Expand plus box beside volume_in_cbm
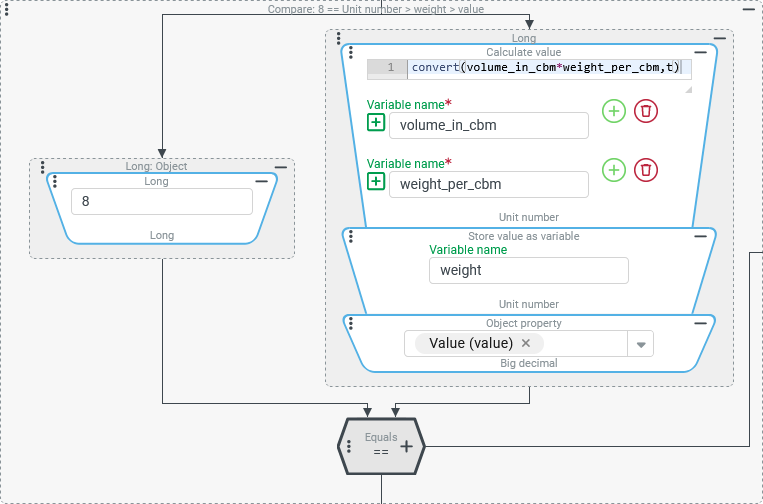 (376, 123)
